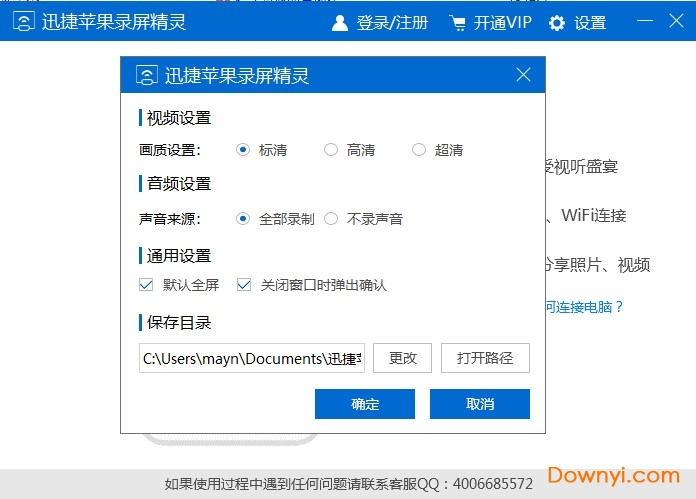The width and height of the screenshot is (696, 499).
Task: Close the settings dialog with X
Action: coord(523,75)
